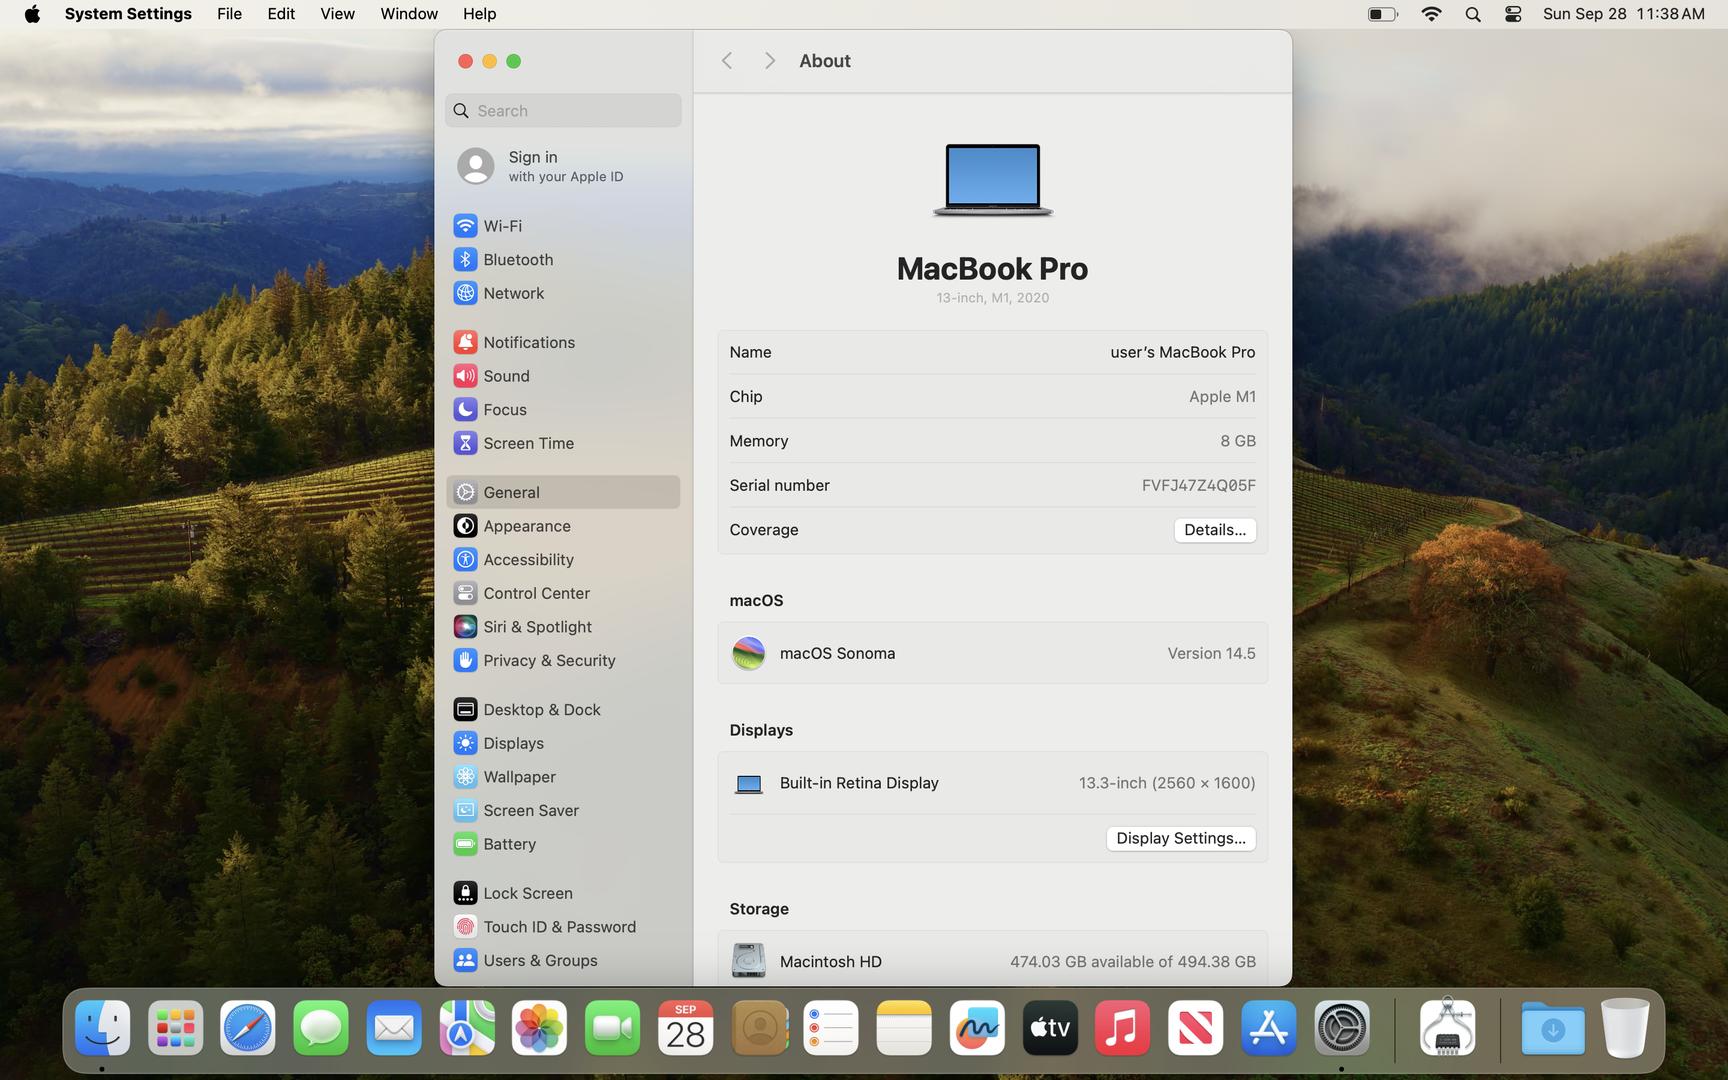Open Freeform from the Dock
This screenshot has height=1080, width=1728.
click(x=977, y=1028)
